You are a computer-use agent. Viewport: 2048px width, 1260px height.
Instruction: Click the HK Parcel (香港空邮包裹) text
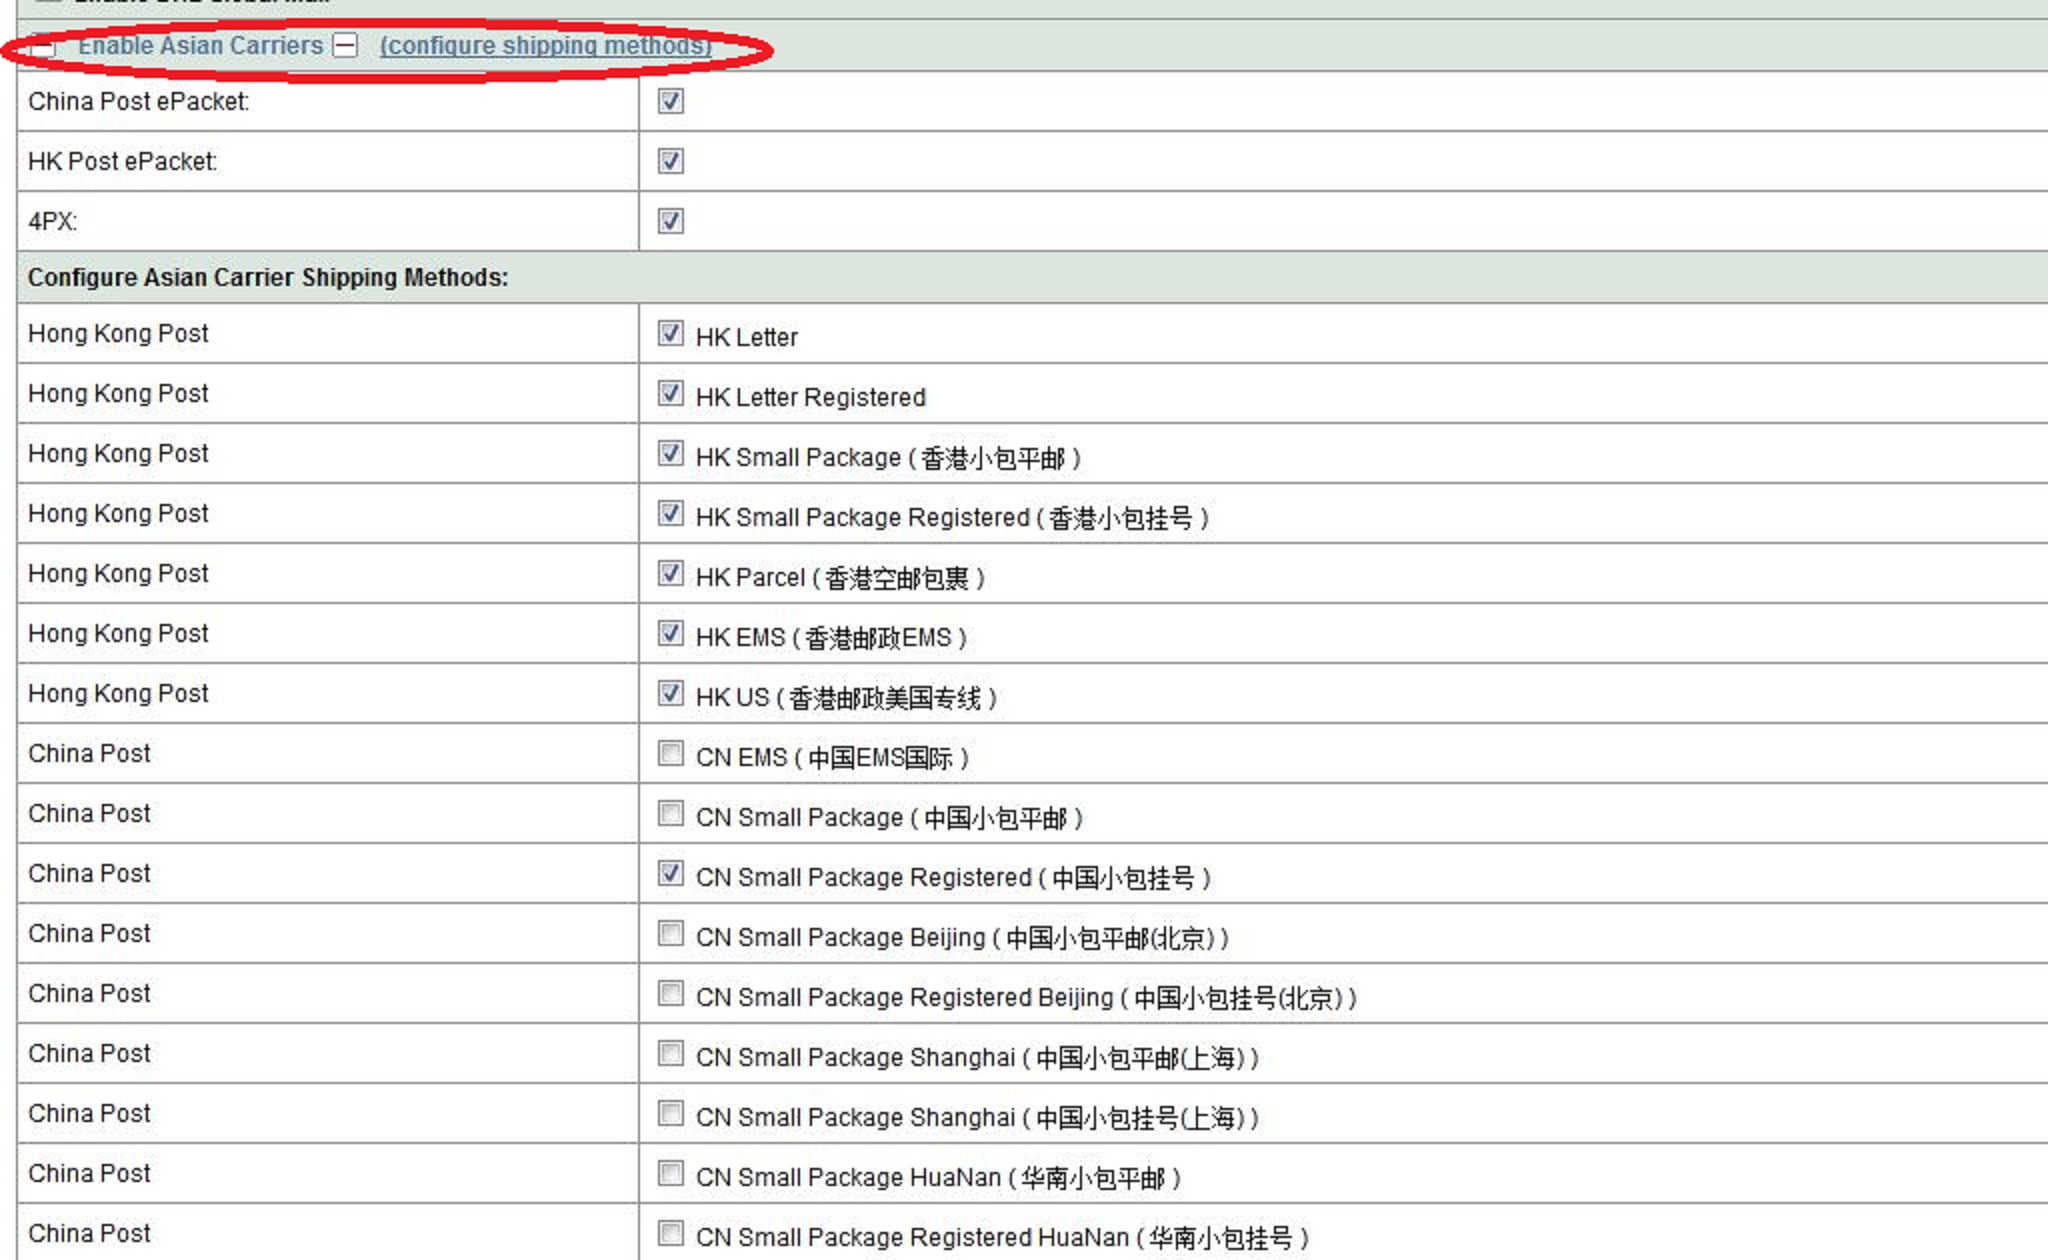click(x=840, y=577)
